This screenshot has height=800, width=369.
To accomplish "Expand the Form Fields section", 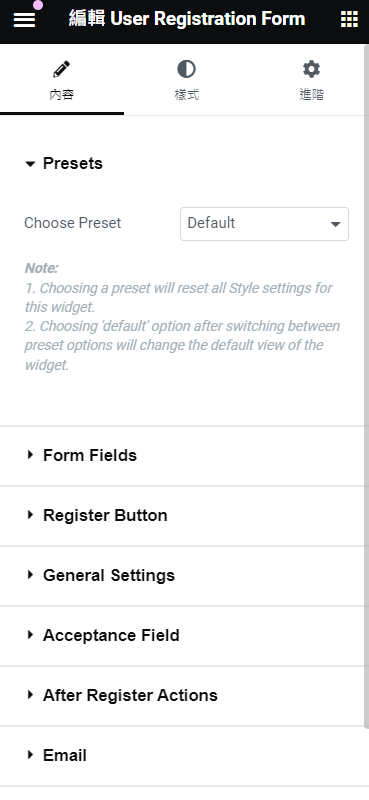I will pos(183,455).
